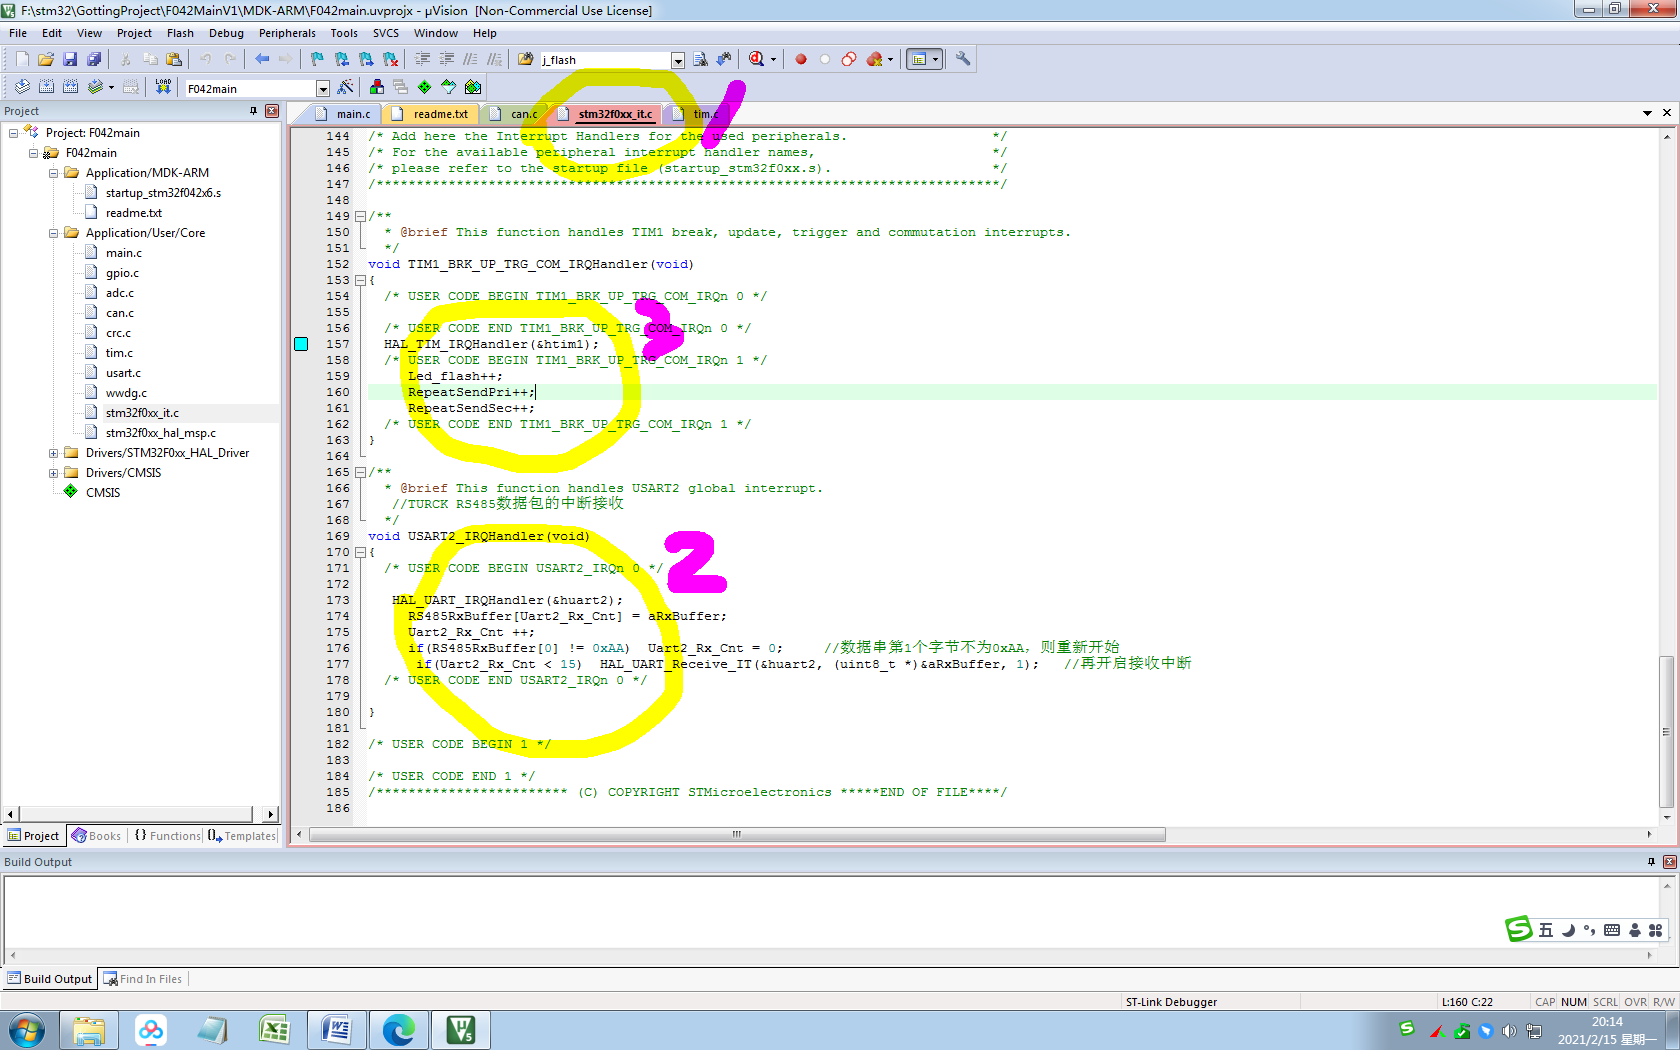Viewport: 1680px width, 1050px height.
Task: Click the Windows Start button
Action: tap(27, 1029)
